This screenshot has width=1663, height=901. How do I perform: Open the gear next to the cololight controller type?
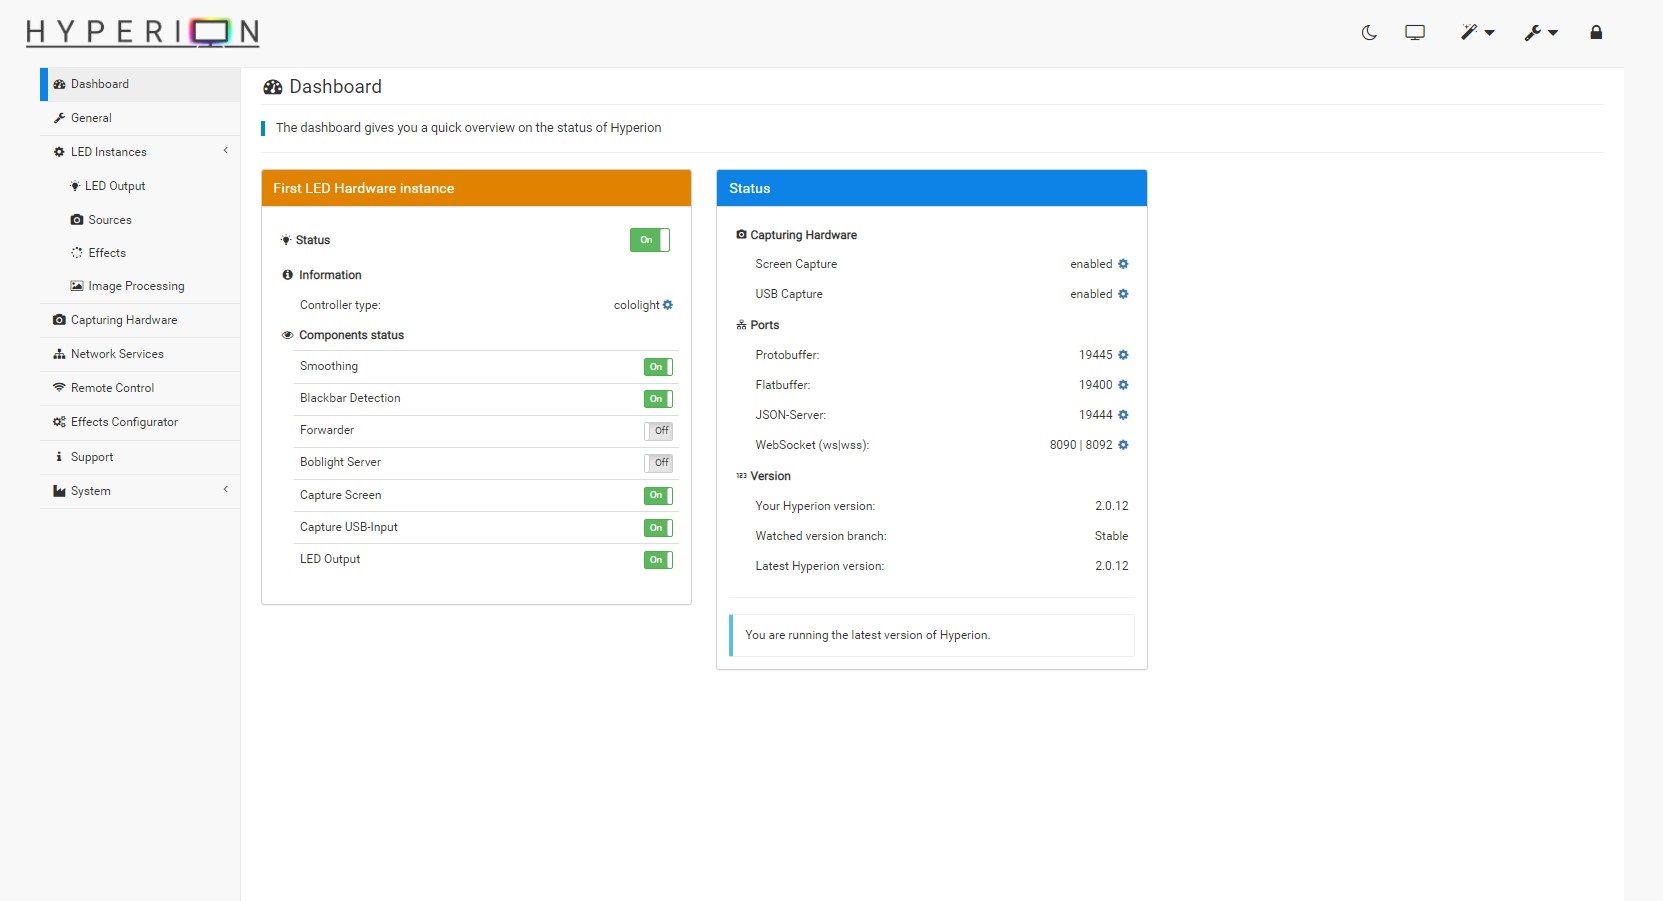(668, 305)
